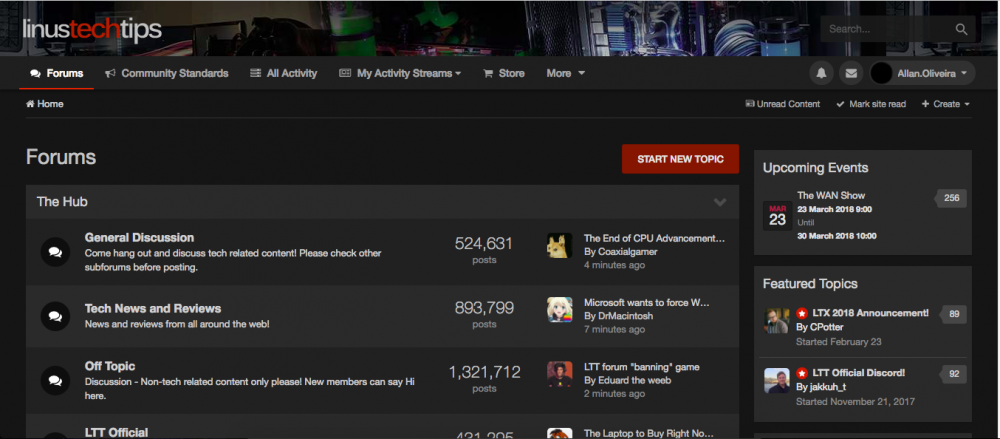The height and width of the screenshot is (439, 1000).
Task: Open The End of CPU Advancement topic
Action: point(654,238)
